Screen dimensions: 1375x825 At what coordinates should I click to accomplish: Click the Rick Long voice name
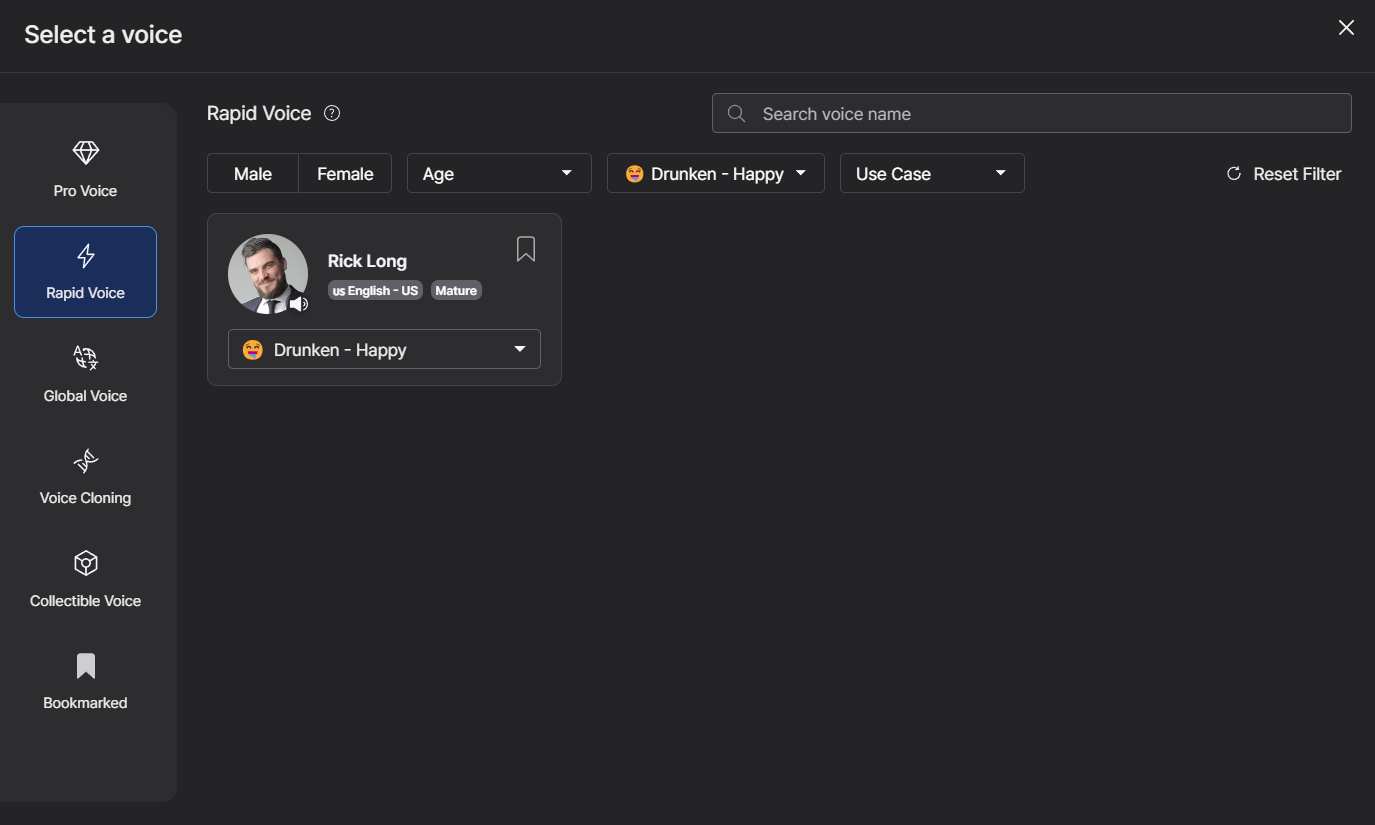[x=367, y=261]
